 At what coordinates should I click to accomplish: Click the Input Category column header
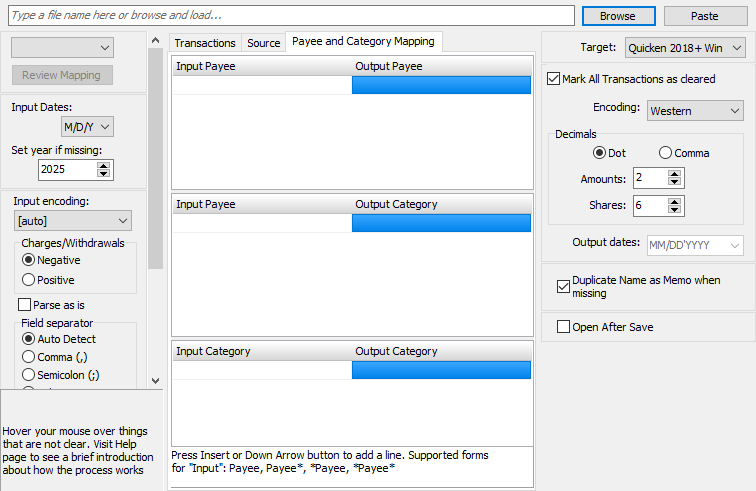(262, 351)
